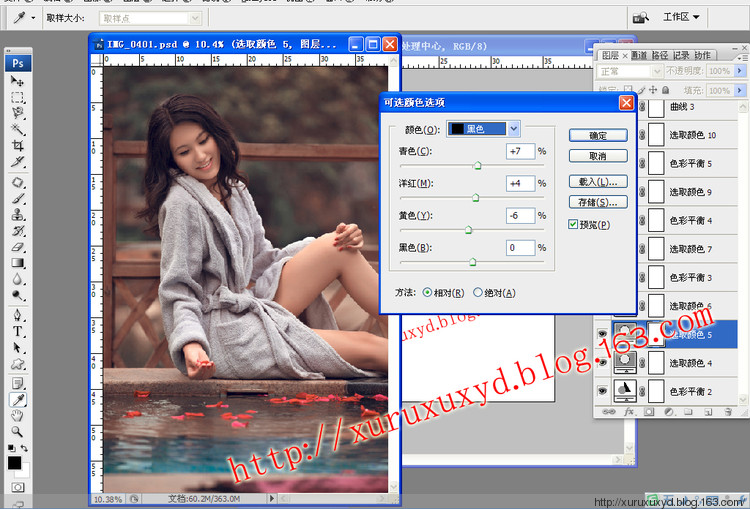
Task: Select the Magic Wand tool
Action: (18, 130)
